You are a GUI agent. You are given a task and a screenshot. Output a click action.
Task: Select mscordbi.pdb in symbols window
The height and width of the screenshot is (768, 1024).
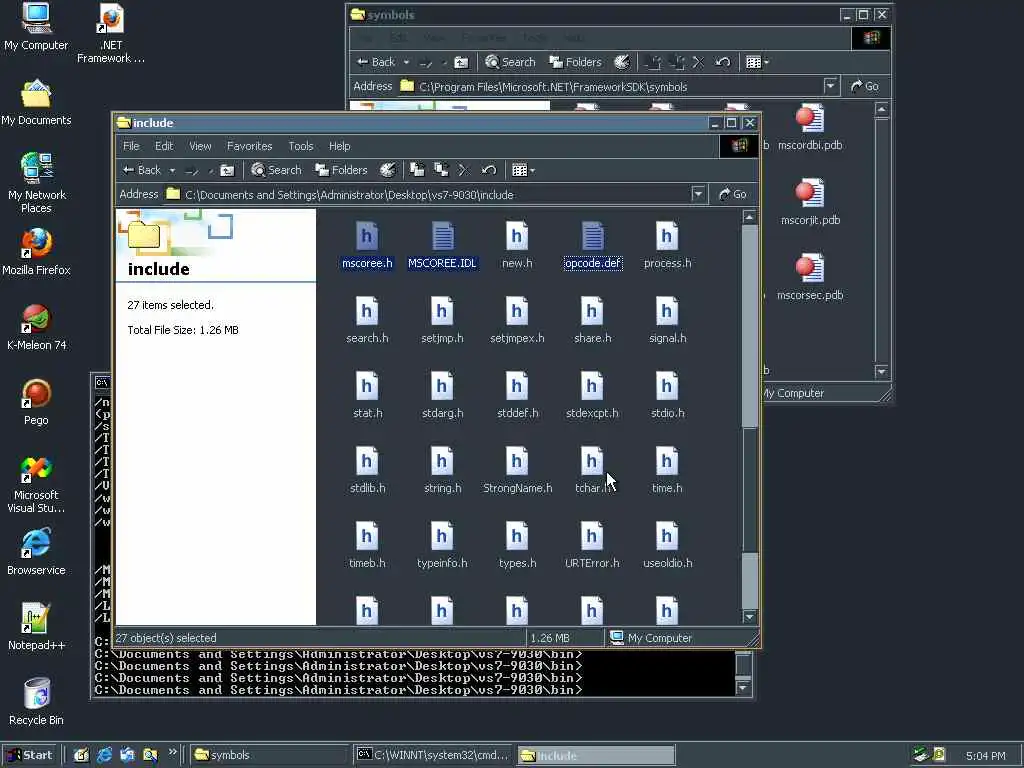[810, 128]
